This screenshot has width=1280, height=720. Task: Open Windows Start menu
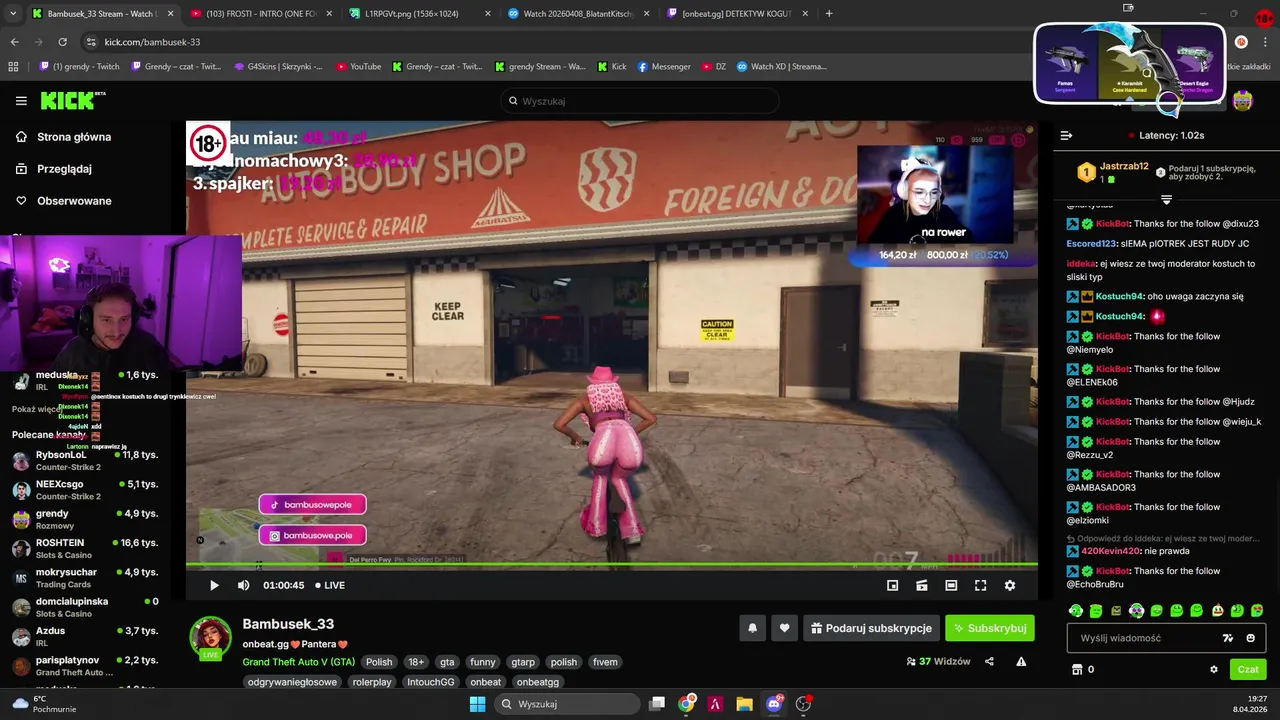(477, 704)
